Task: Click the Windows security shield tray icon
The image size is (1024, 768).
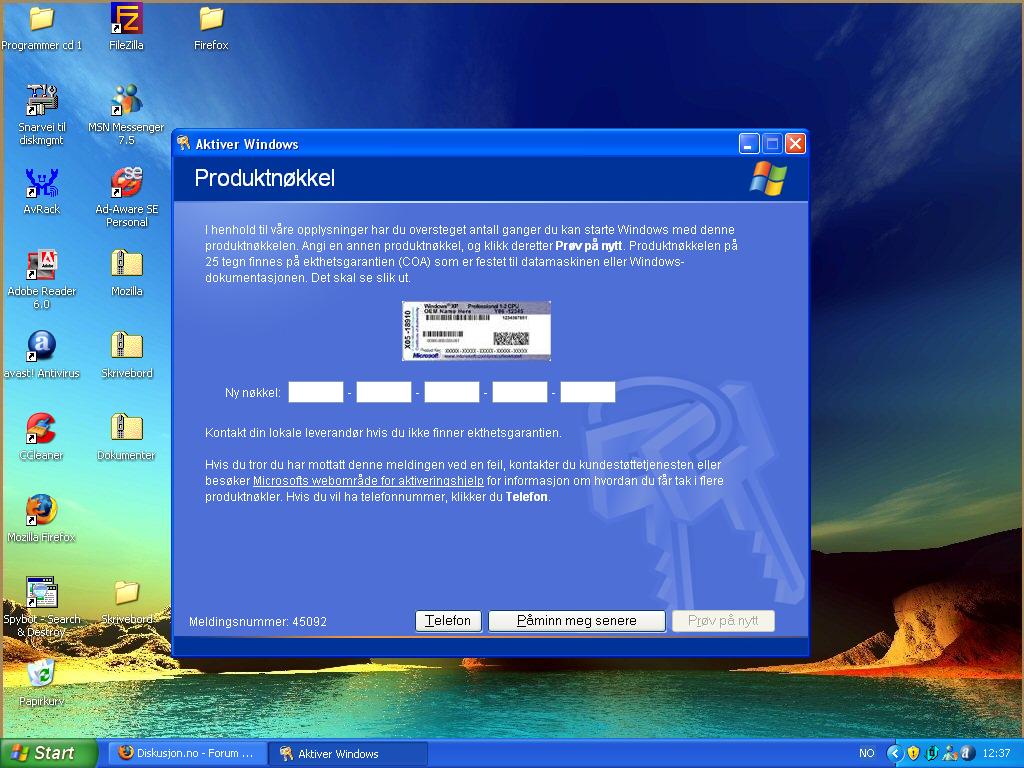Action: pyautogui.click(x=913, y=753)
